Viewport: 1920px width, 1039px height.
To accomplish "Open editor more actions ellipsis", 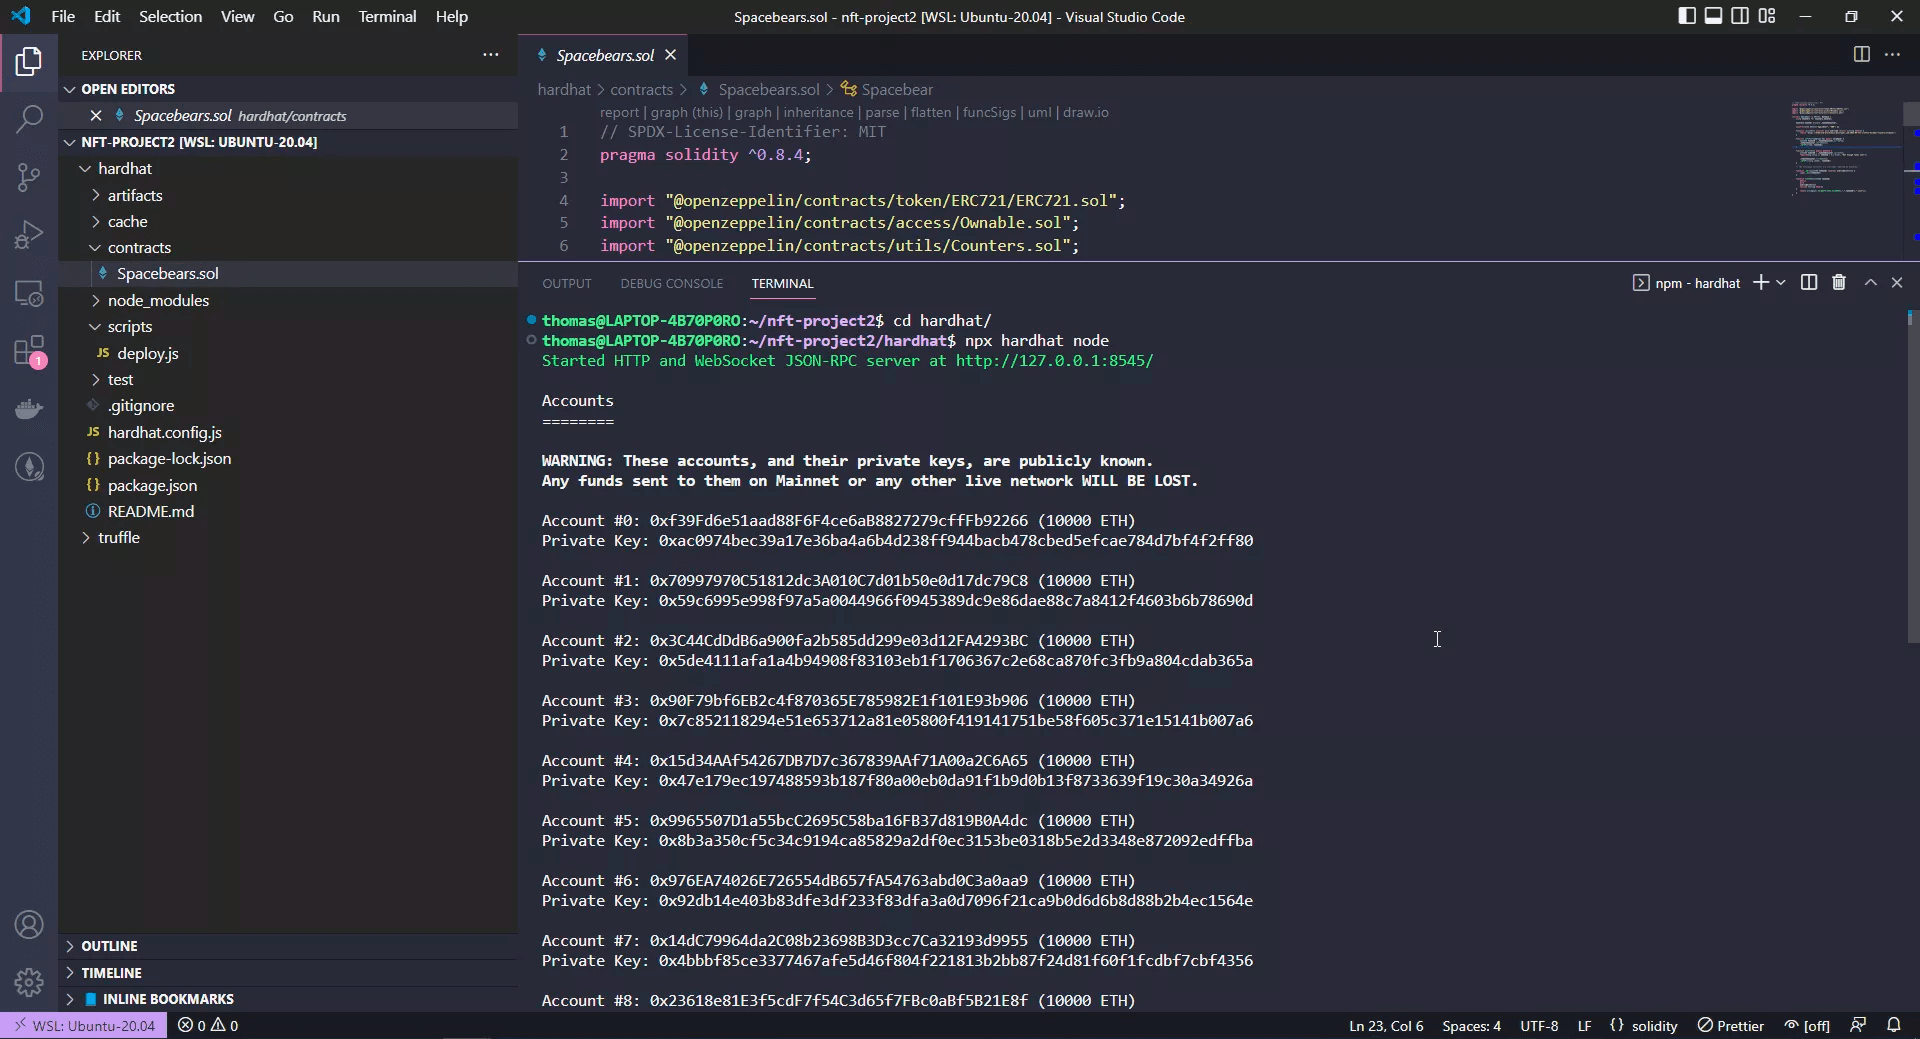I will [1892, 55].
